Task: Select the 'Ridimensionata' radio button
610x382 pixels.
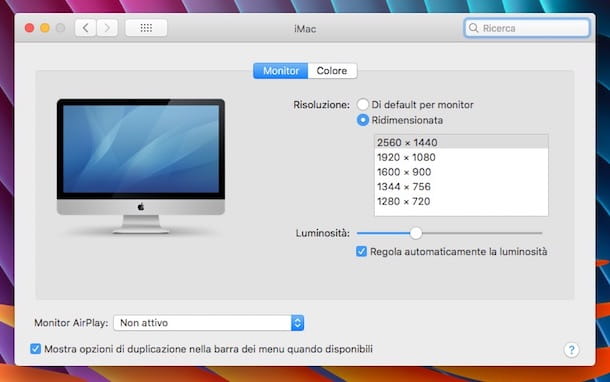Action: point(363,120)
